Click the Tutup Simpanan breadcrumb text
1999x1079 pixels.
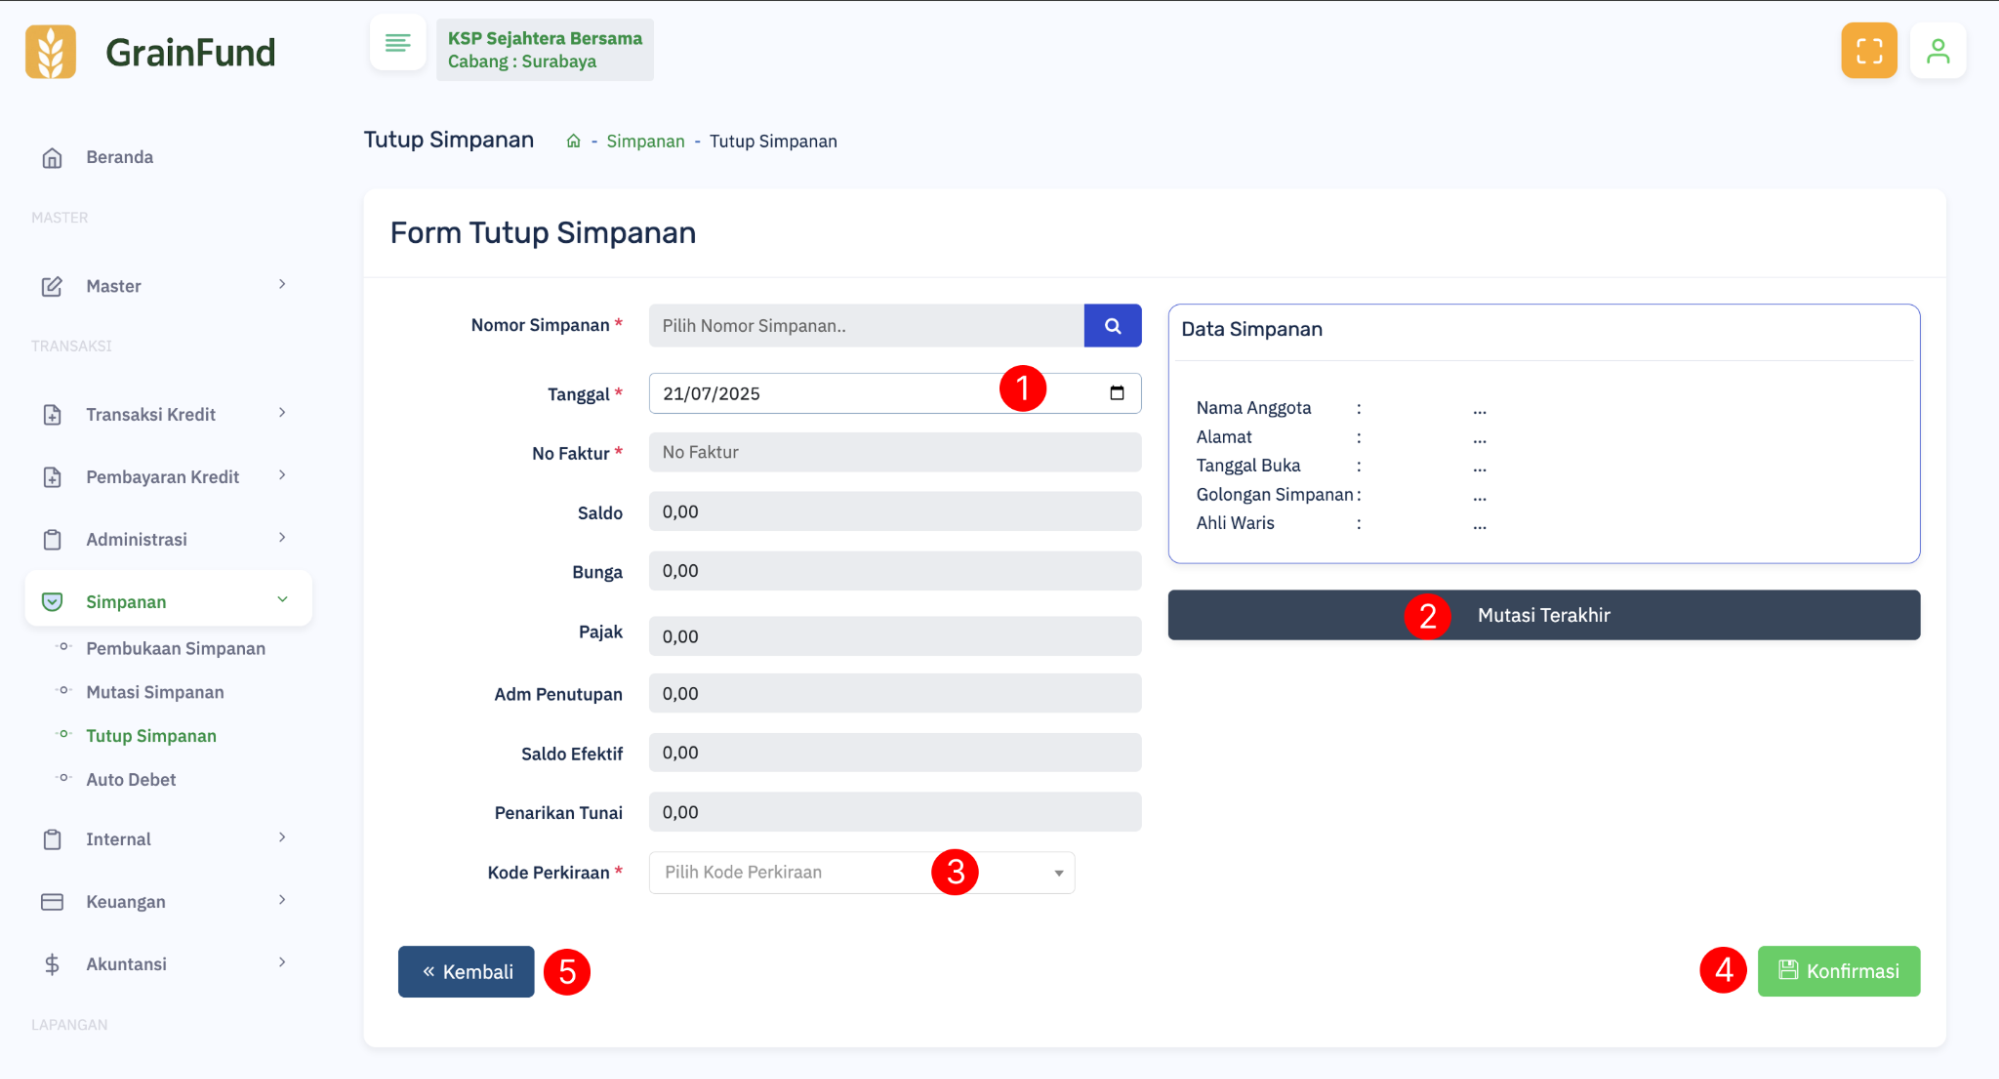point(773,141)
